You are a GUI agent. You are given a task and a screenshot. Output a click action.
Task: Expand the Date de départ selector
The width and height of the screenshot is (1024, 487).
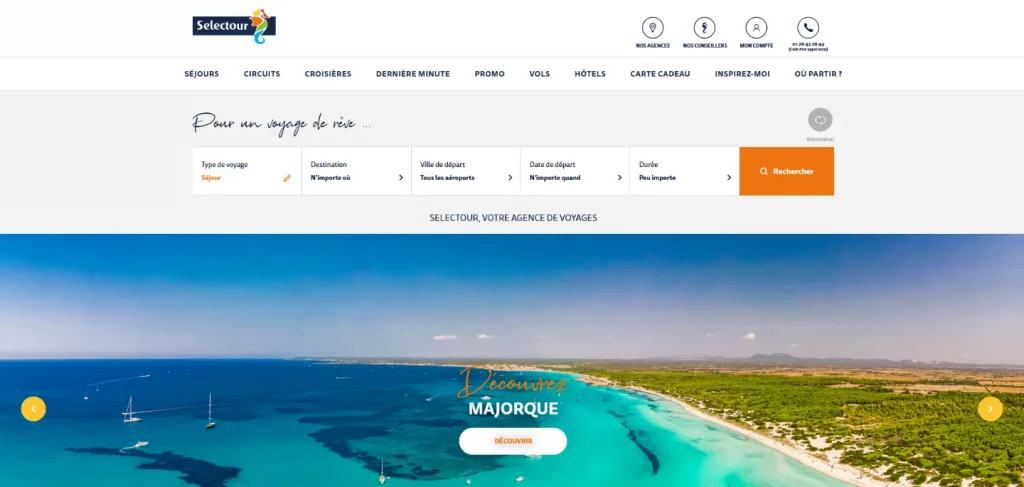click(575, 171)
